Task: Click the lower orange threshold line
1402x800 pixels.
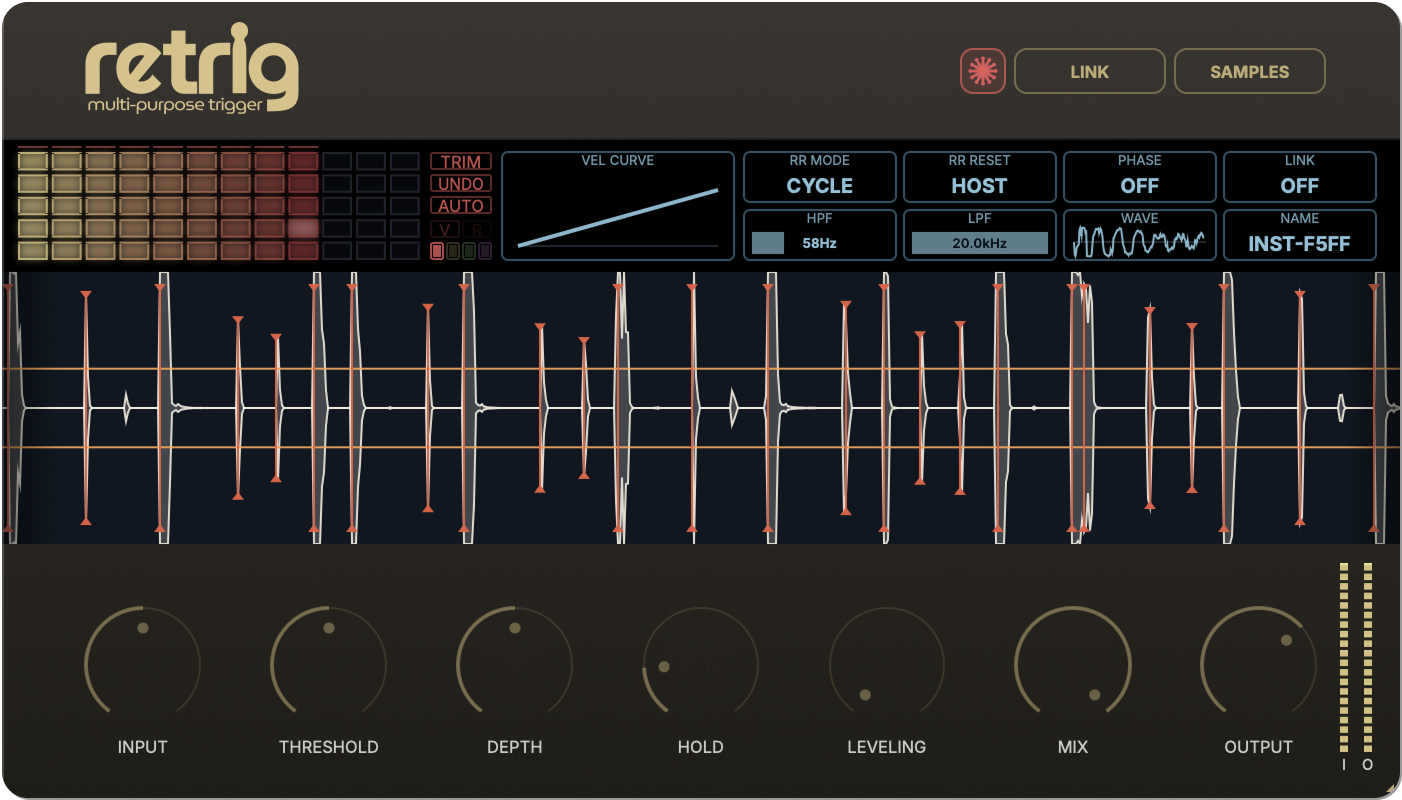Action: tap(700, 447)
